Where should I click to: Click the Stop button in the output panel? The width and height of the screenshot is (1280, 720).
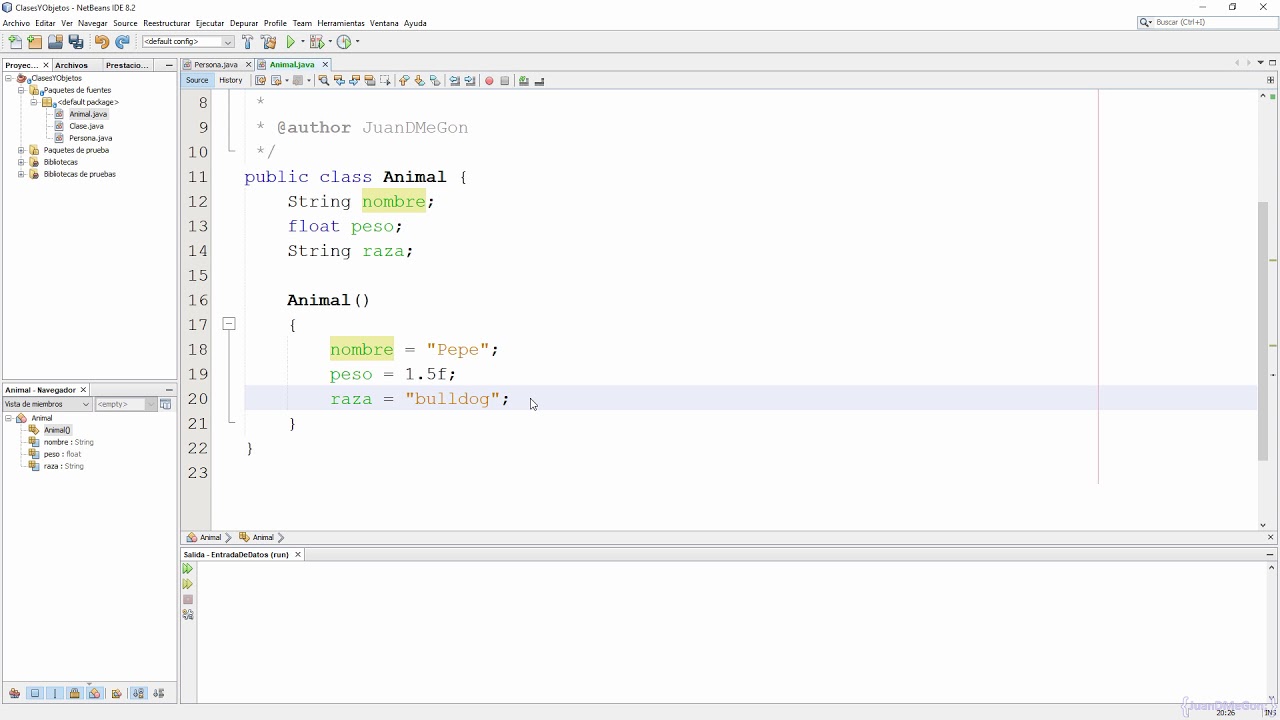[x=187, y=600]
